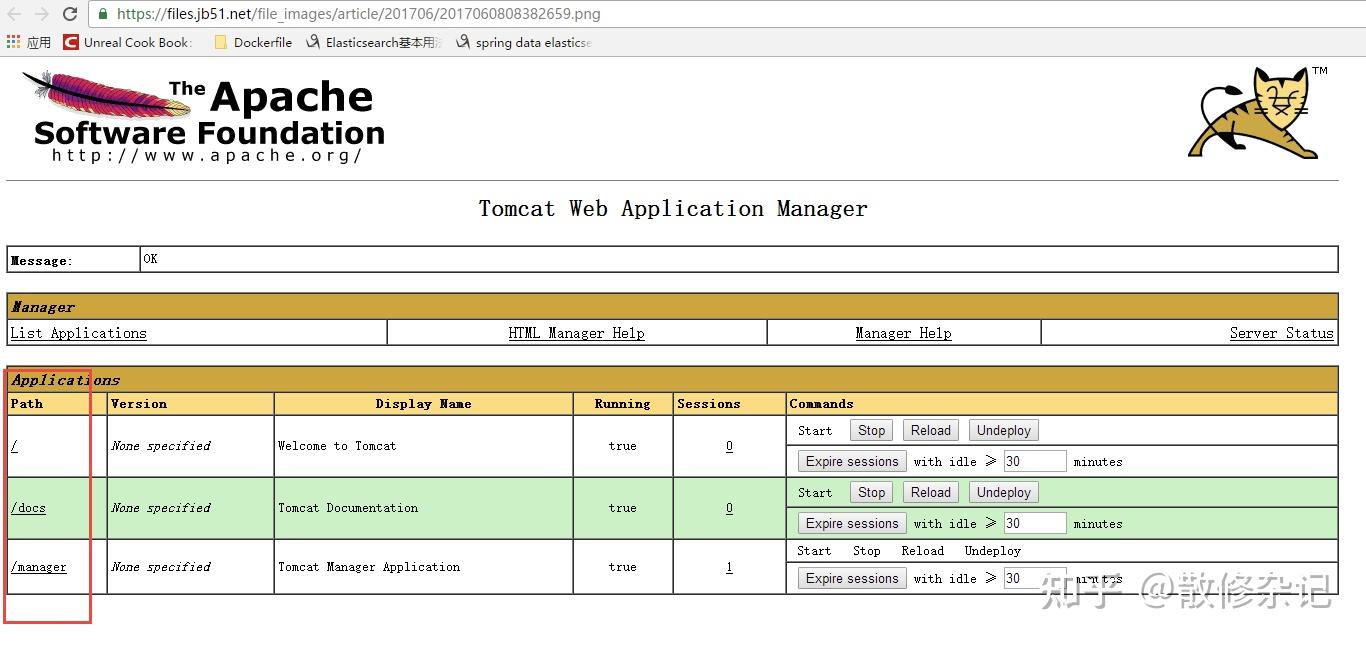
Task: Stop the Tomcat Documentation application
Action: [872, 492]
